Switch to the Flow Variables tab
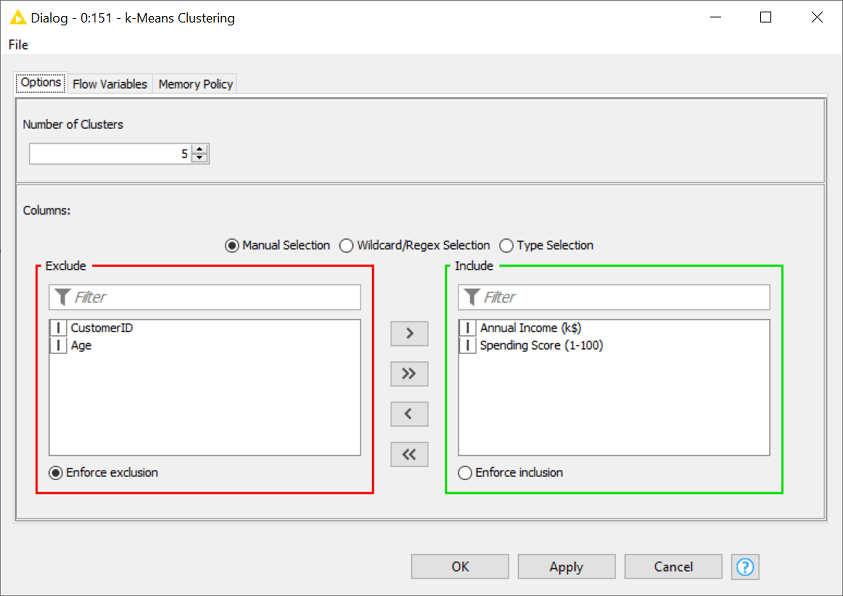Screen dimensions: 843x596 [109, 84]
